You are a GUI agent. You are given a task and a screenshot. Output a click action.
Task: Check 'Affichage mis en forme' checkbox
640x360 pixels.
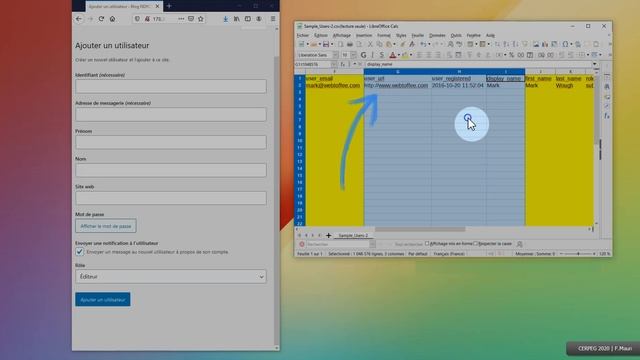click(427, 244)
